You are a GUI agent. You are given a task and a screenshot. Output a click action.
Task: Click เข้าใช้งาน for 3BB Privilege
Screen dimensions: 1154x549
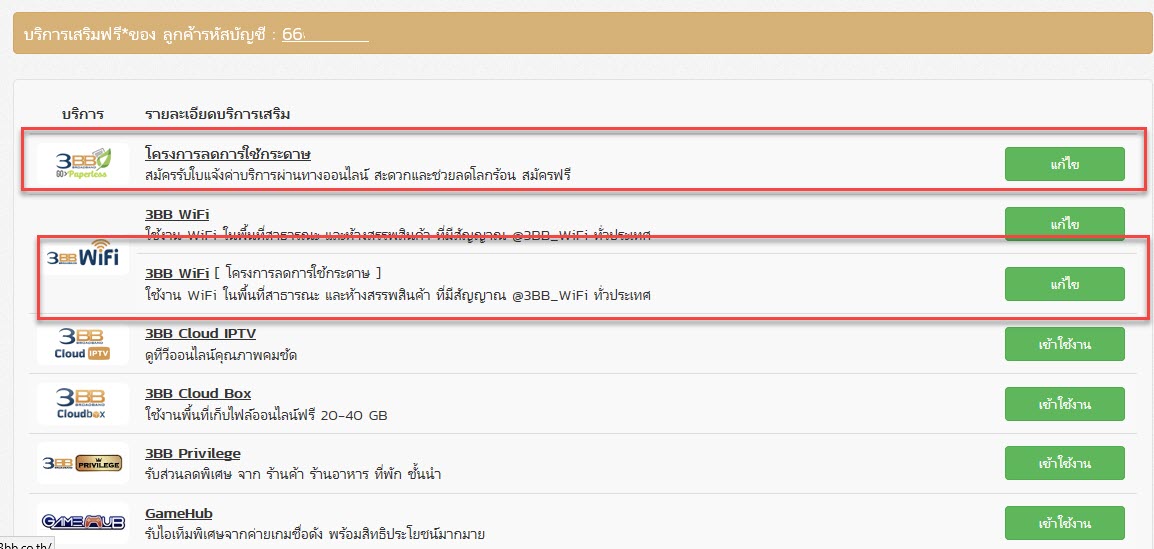pyautogui.click(x=1065, y=464)
